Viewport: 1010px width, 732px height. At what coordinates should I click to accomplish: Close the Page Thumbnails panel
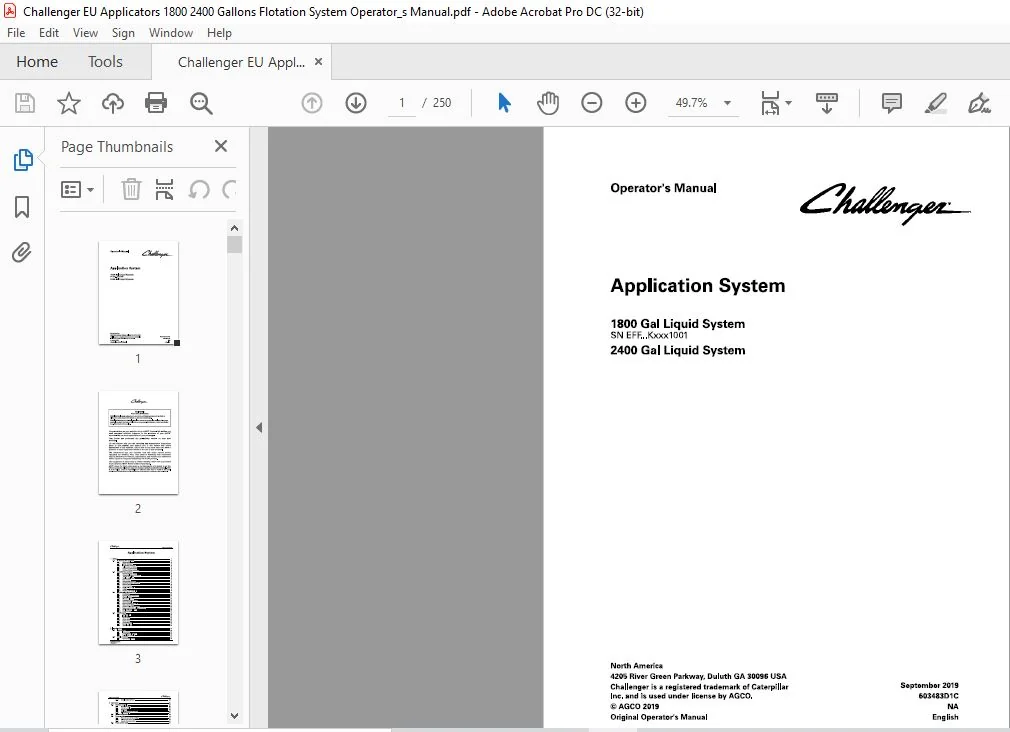pos(221,146)
